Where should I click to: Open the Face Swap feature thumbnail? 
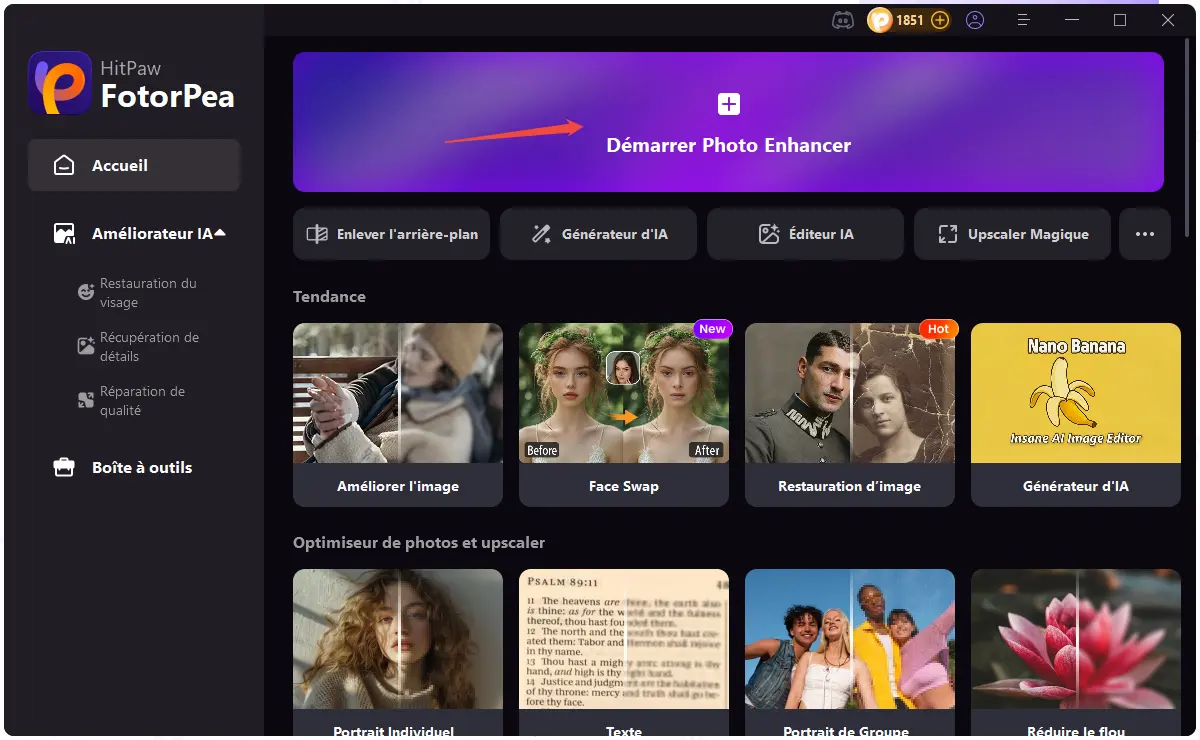(x=623, y=392)
